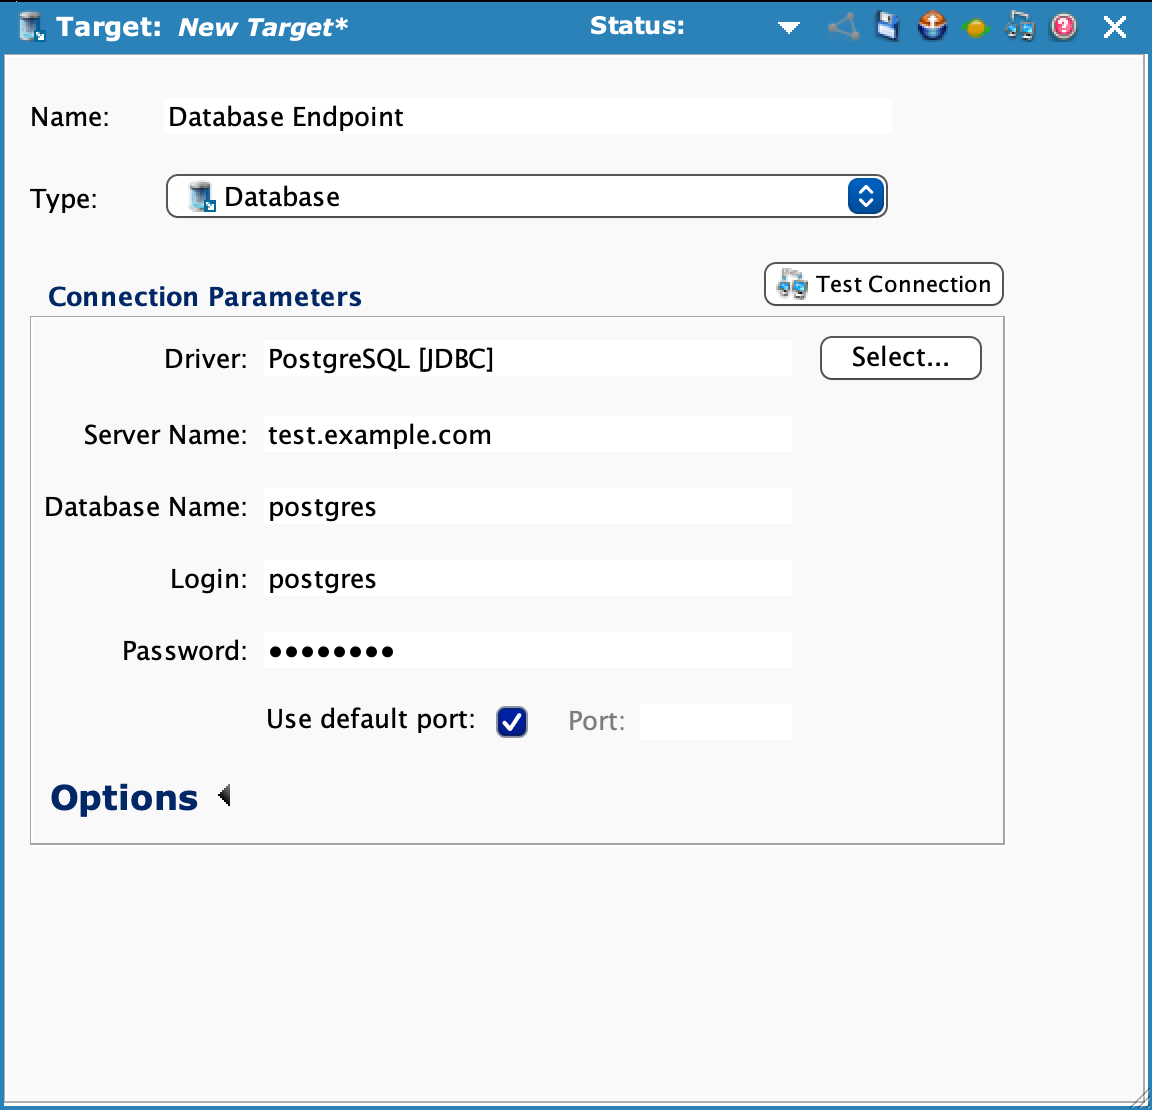
Task: Open the white dropdown arrow after Status
Action: click(x=789, y=28)
